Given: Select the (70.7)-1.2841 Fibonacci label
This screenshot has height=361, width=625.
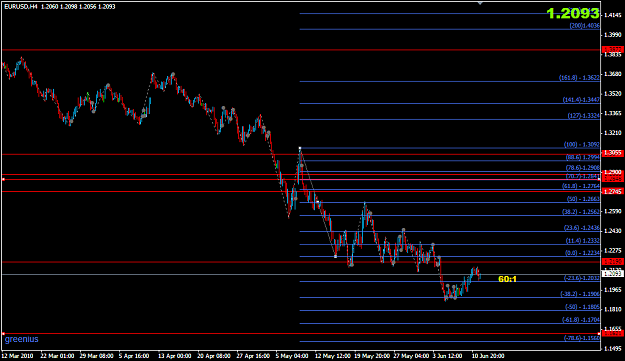Looking at the screenshot, I should pos(582,177).
